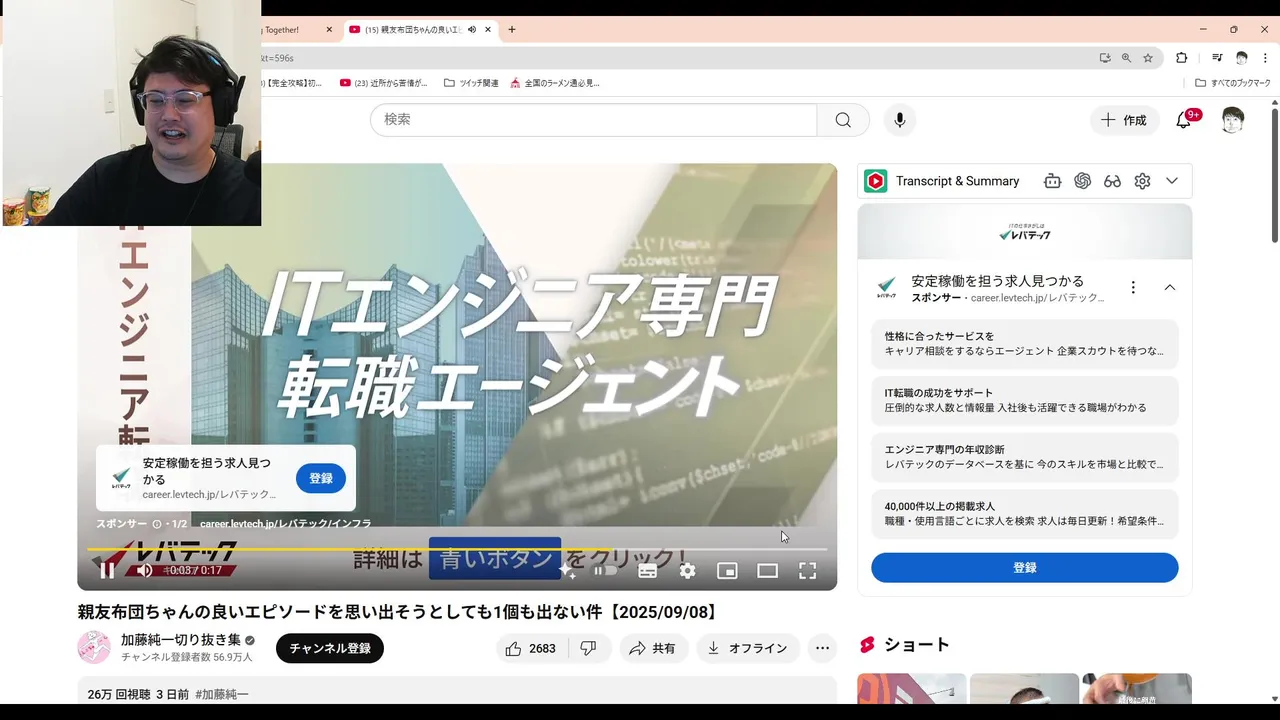The image size is (1280, 720).
Task: Open the Transcript & Summary settings gear
Action: click(x=1142, y=181)
